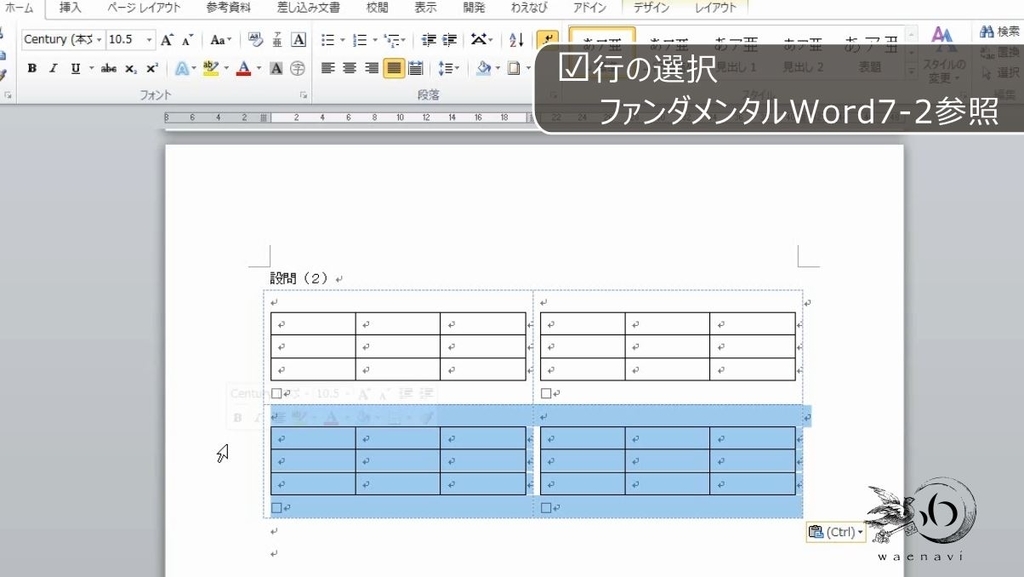Click the 設問(2) heading text

[299, 278]
